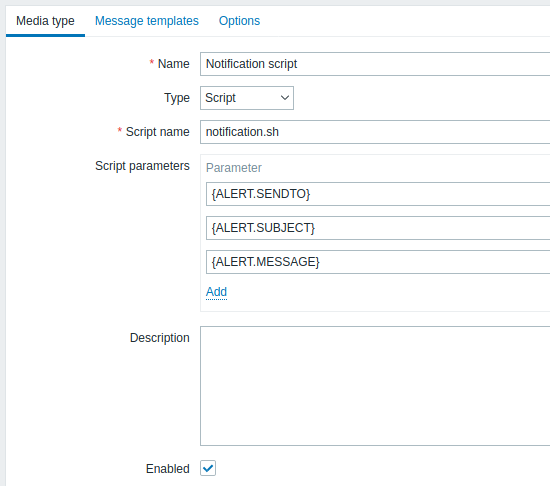The height and width of the screenshot is (486, 550).
Task: Click the Parameter column header
Action: point(234,168)
